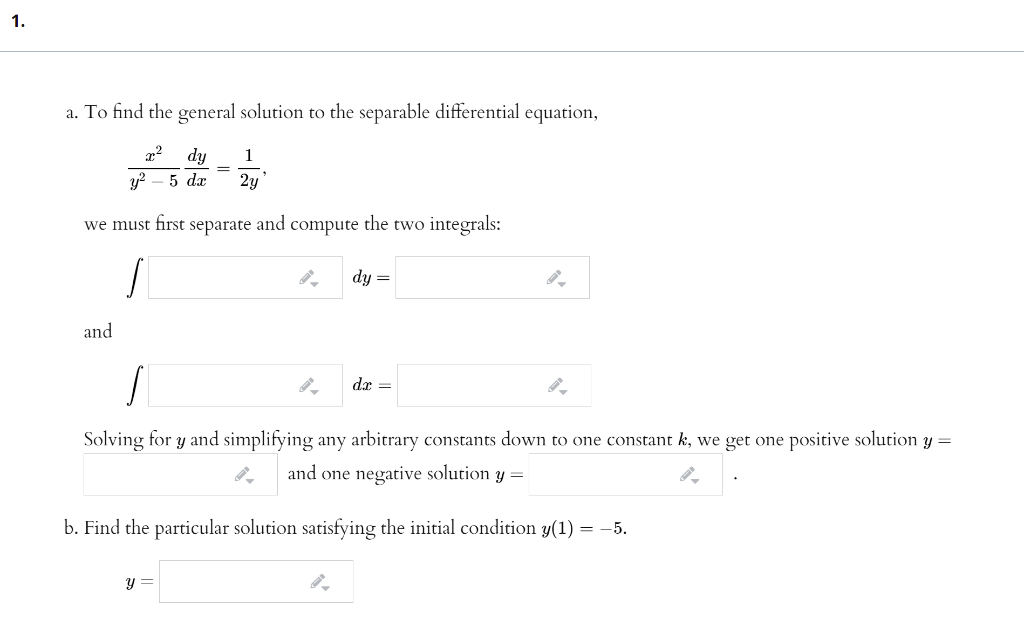Viewport: 1024px width, 620px height.
Task: Open the equation editor for the dx result box
Action: click(x=556, y=383)
